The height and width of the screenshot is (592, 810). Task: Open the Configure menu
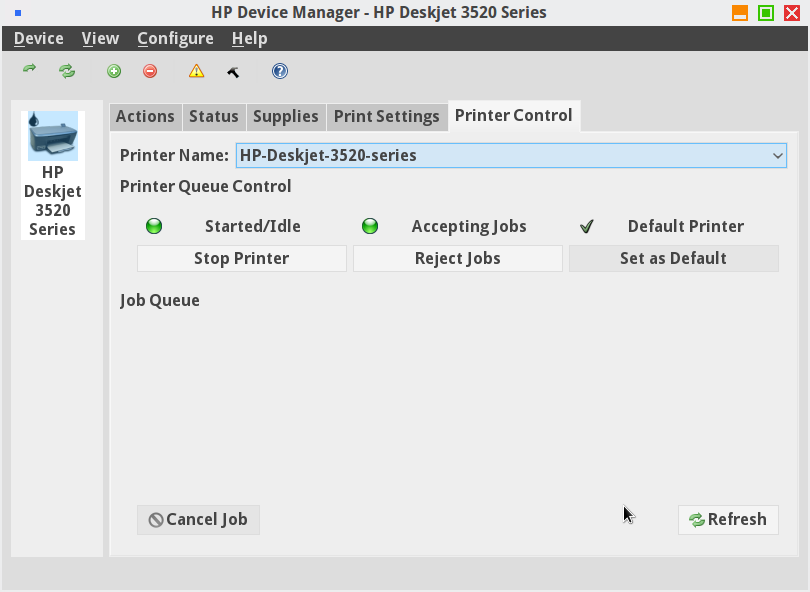point(175,38)
